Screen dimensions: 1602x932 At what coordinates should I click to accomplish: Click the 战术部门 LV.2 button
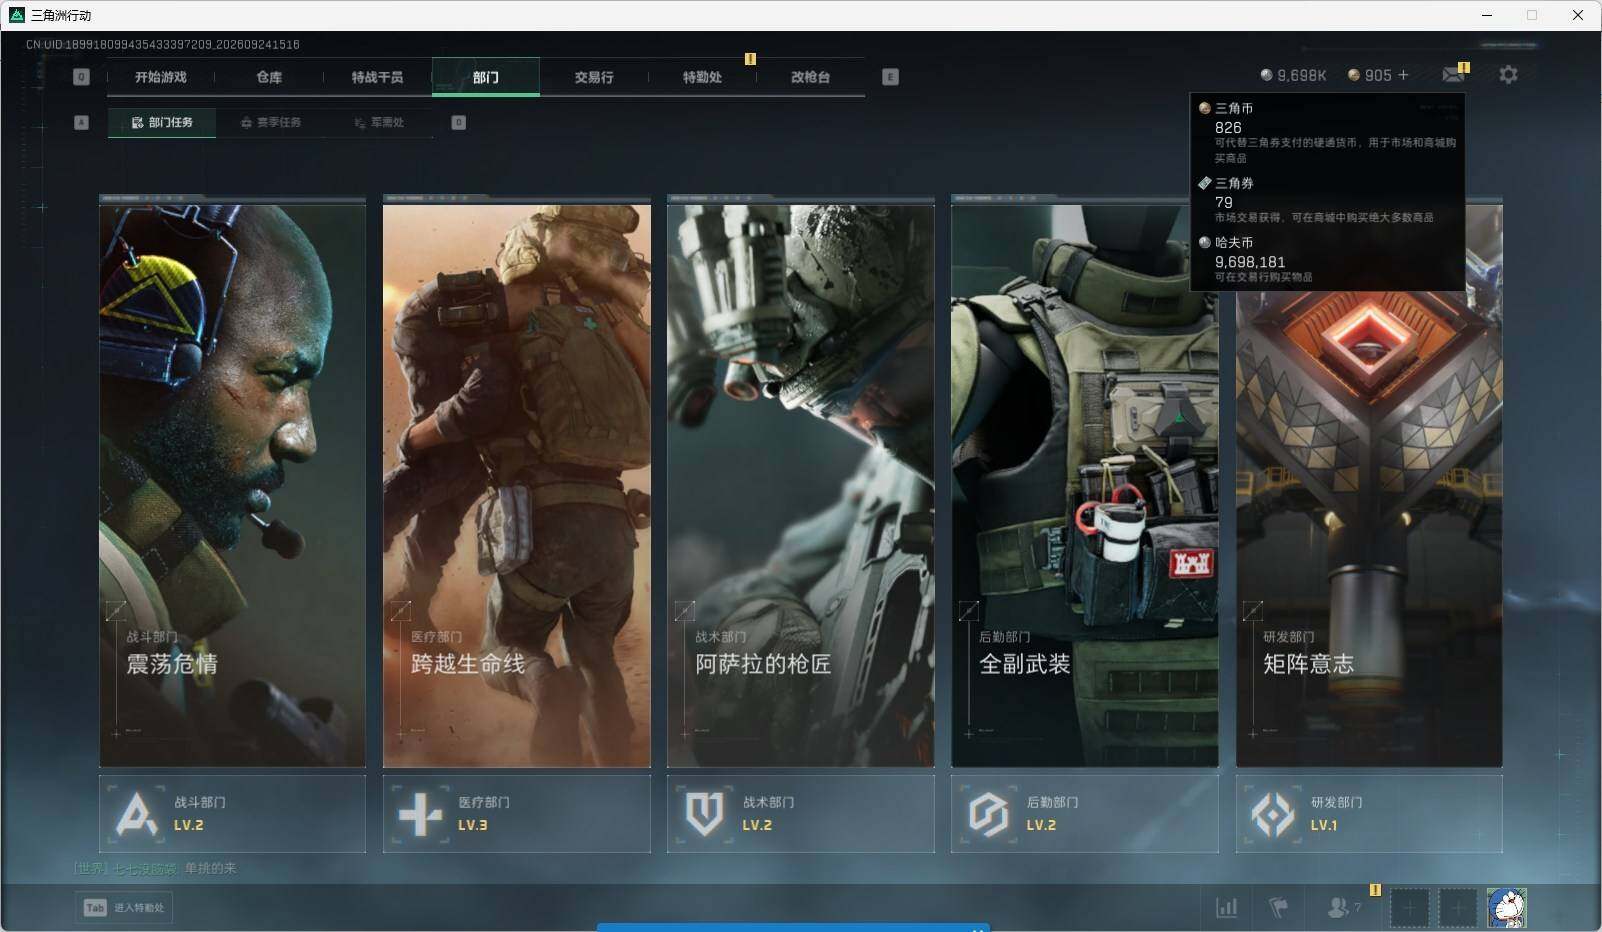pyautogui.click(x=801, y=814)
